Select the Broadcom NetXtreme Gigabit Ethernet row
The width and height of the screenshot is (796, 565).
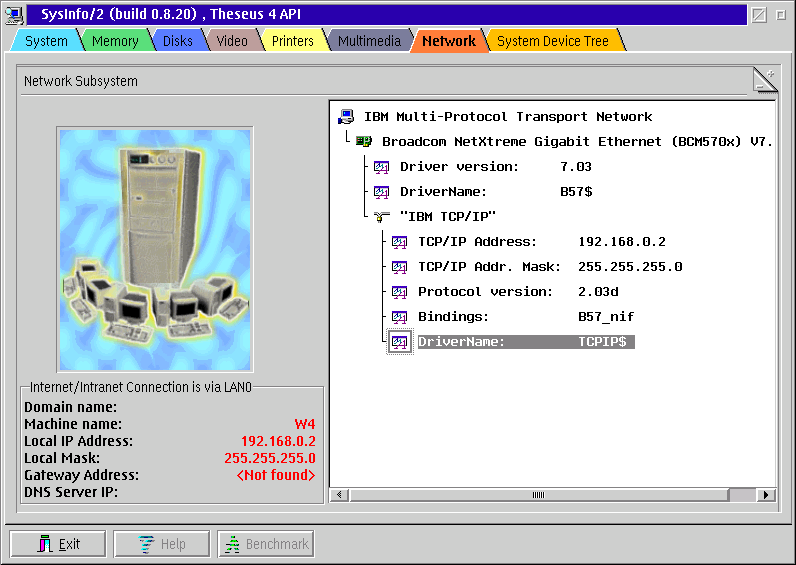[x=577, y=142]
